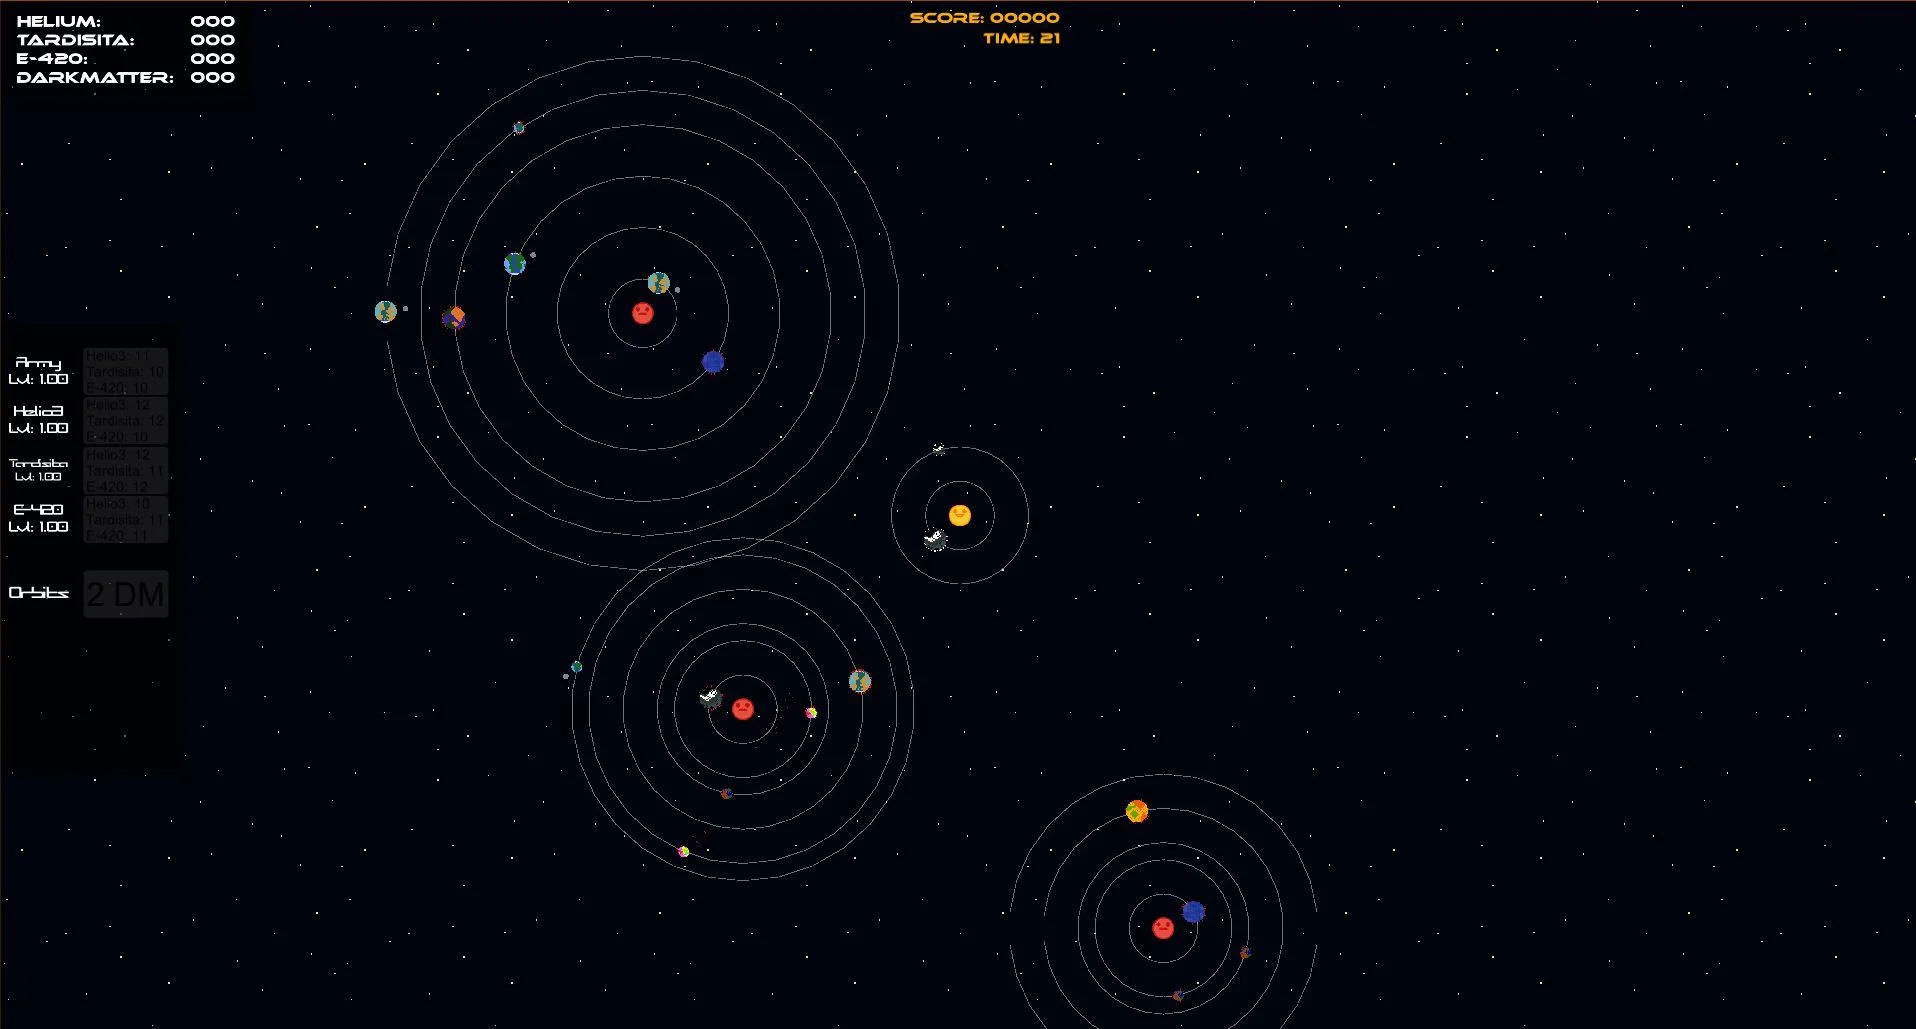
Task: Click the blue planet next to the lower-right red sun
Action: point(1193,911)
